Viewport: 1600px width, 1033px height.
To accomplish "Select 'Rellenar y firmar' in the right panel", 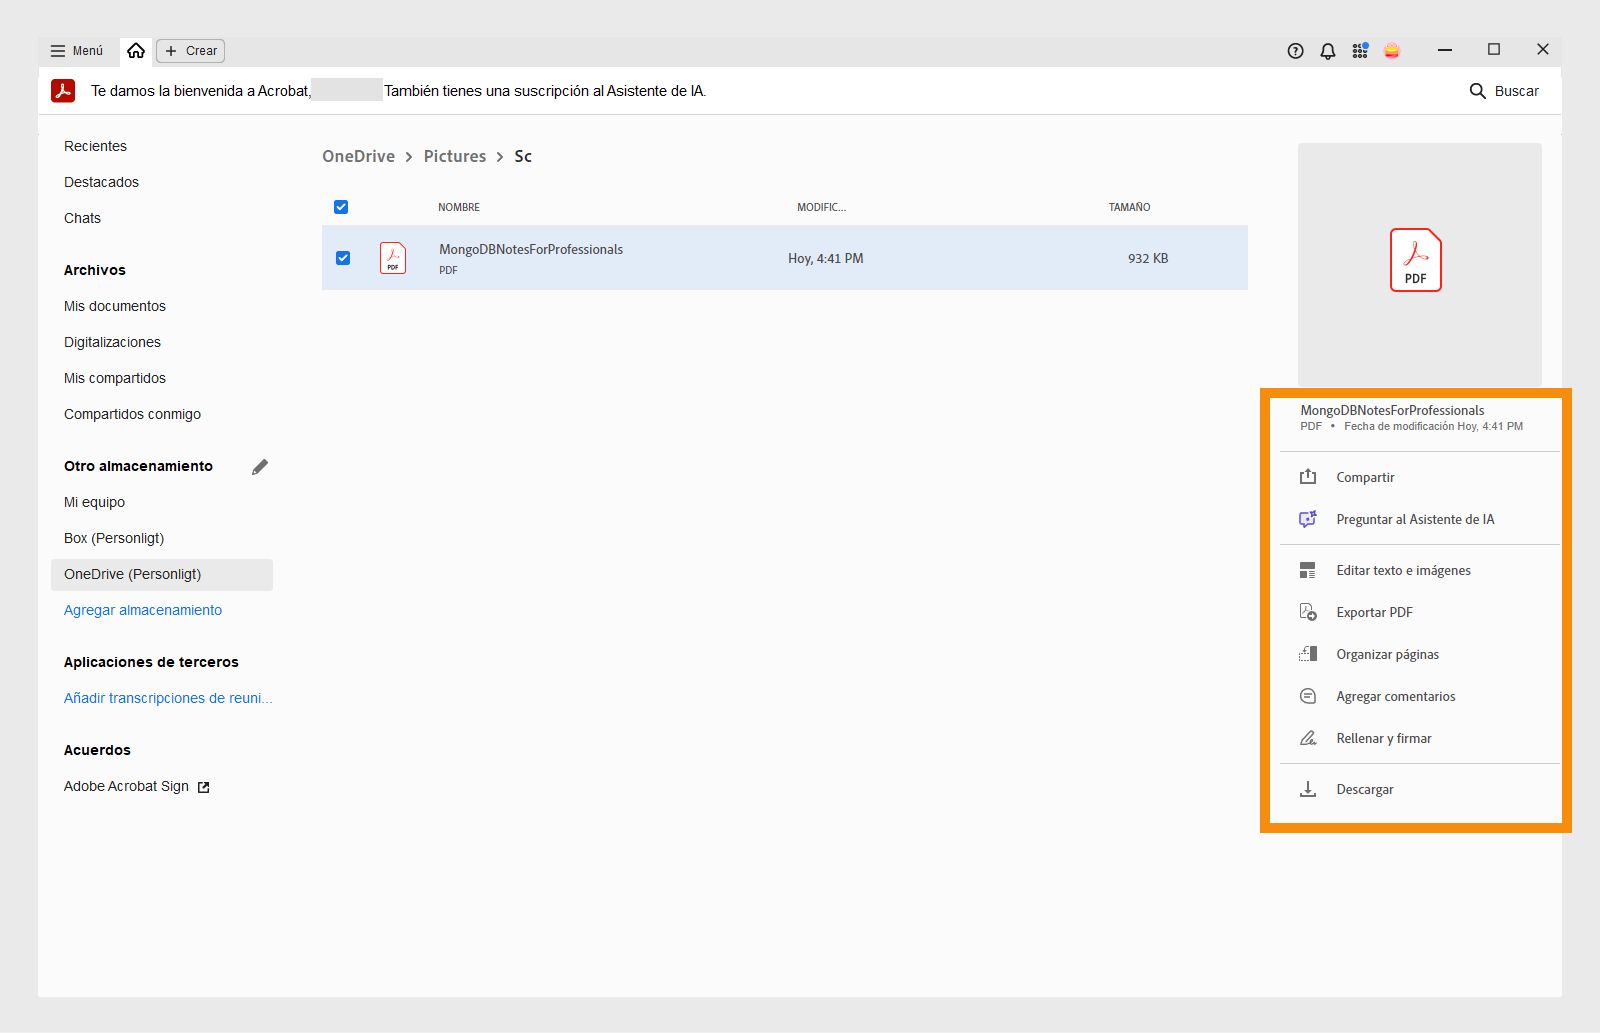I will pos(1383,738).
